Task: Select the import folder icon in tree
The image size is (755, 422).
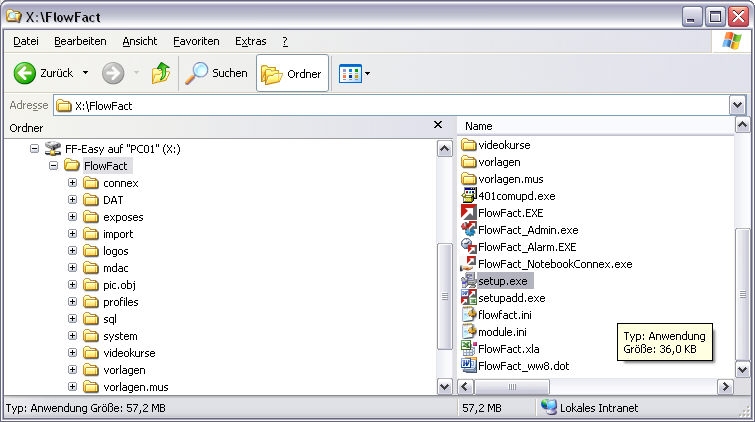Action: click(91, 234)
